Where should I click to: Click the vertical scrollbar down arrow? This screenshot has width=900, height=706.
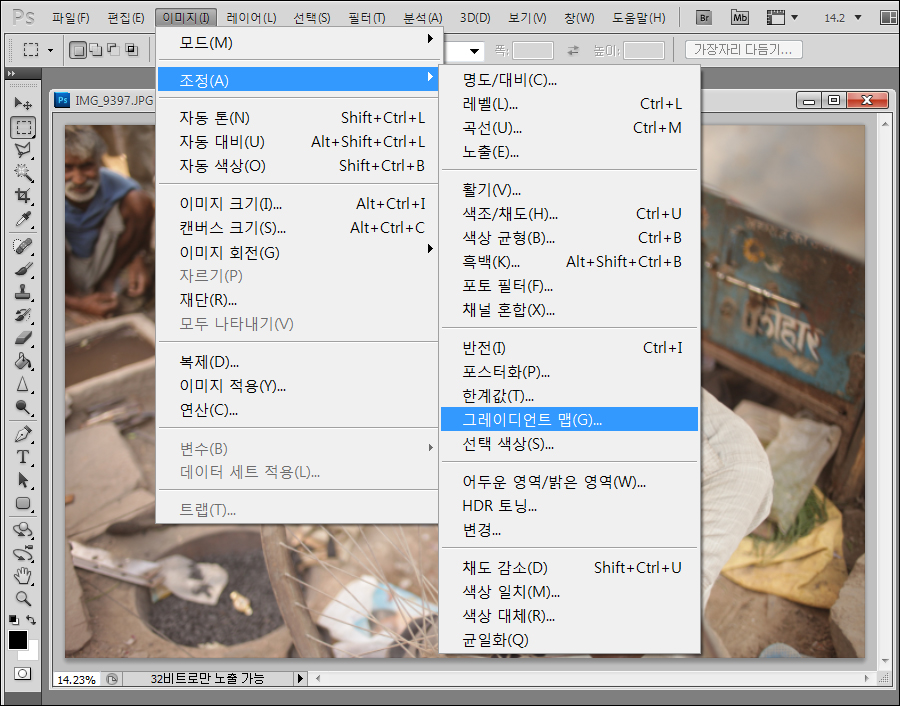(x=886, y=661)
